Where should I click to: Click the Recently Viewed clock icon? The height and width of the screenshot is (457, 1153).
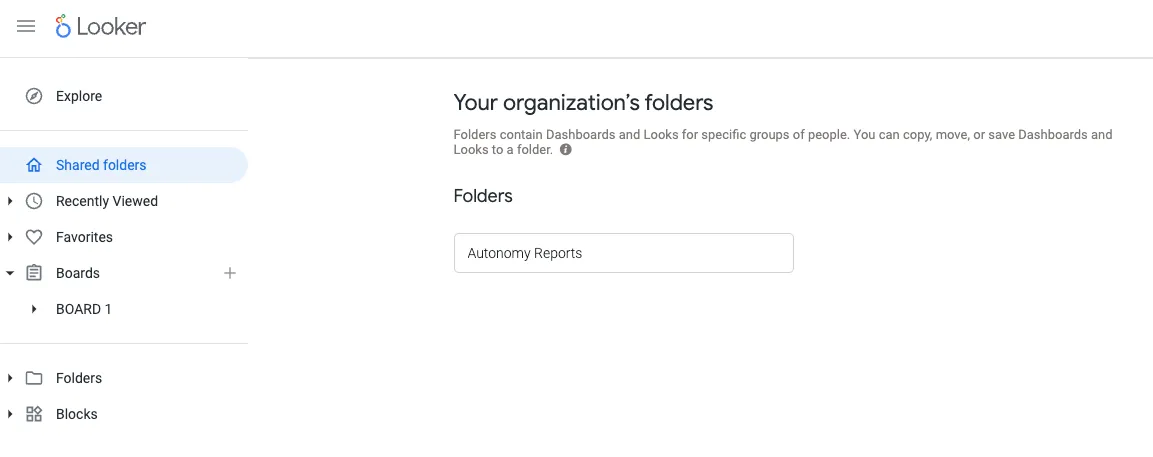tap(34, 202)
